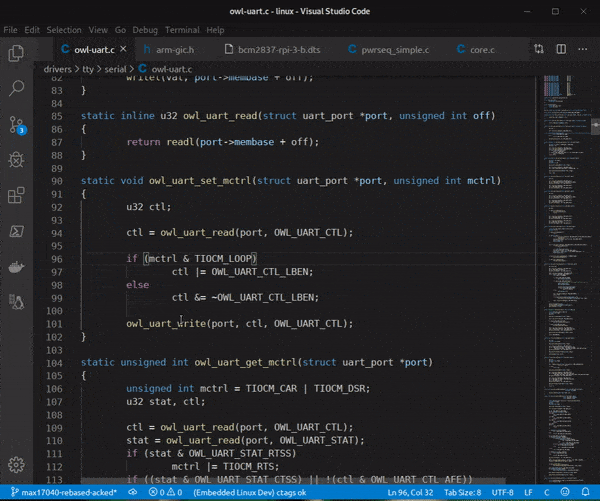
Task: Open Source Control view with 3 changes
Action: [x=17, y=125]
